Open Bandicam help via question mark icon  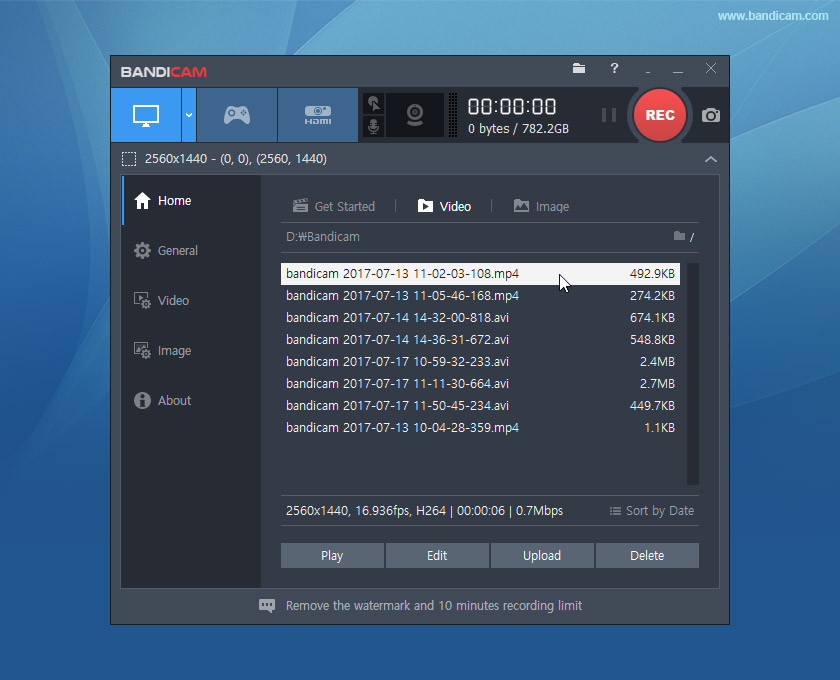(x=614, y=69)
